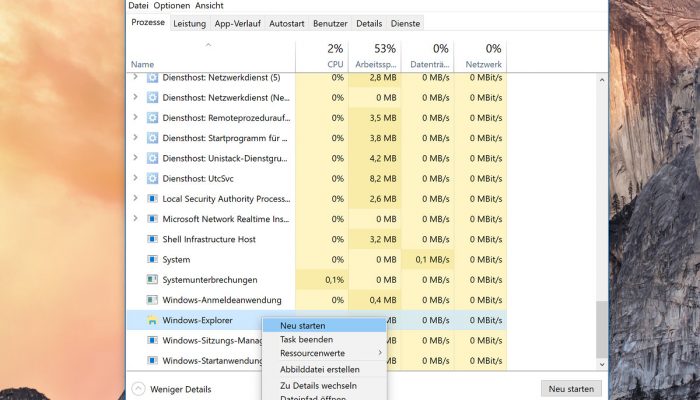Click gear icon of Diensthost: Remoteprozeduraufruf
The image size is (700, 400).
pos(152,118)
